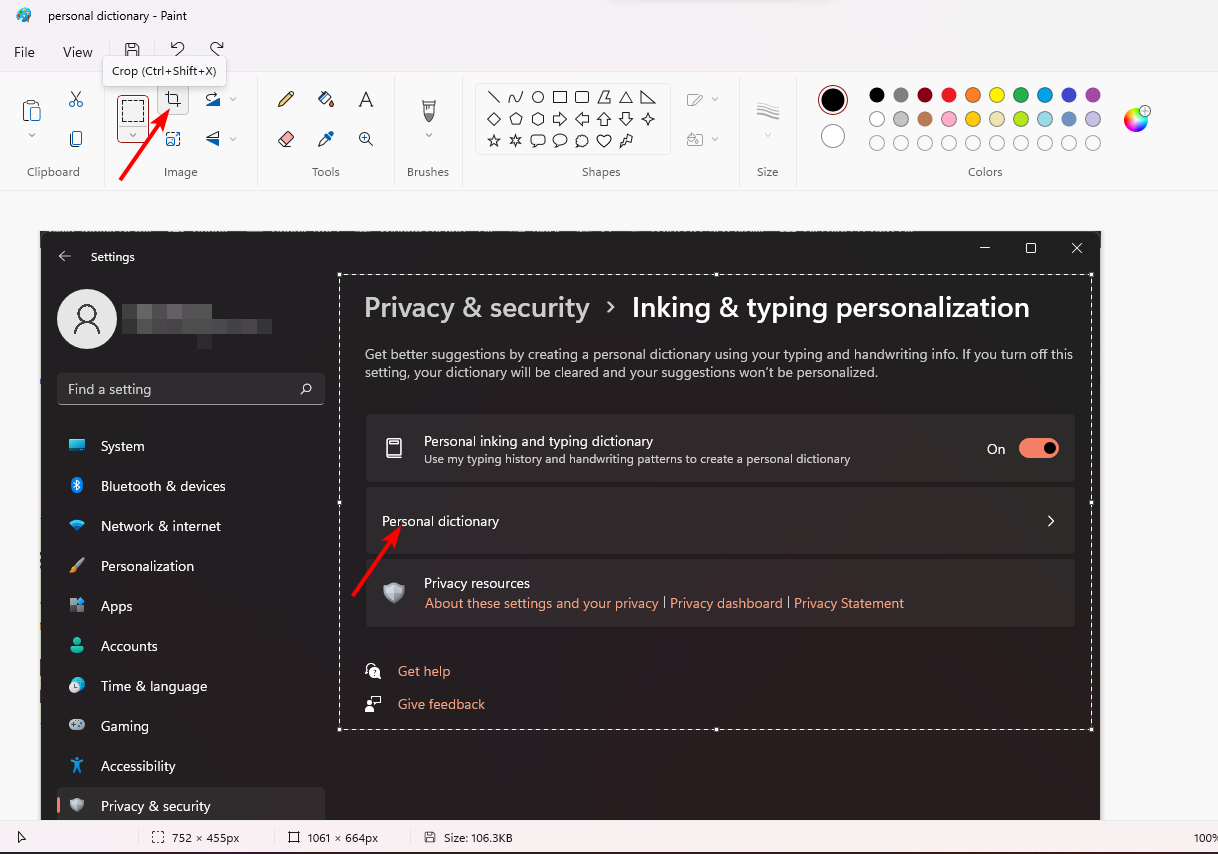Click the Privacy dashboard link
The image size is (1218, 854).
point(726,603)
